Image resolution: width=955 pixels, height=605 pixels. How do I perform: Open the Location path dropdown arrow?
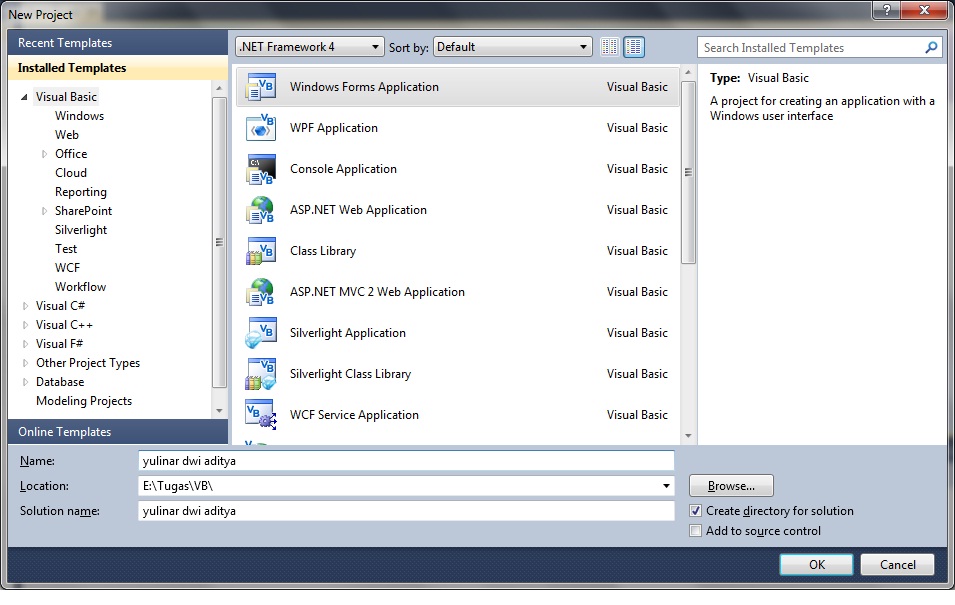coord(666,486)
